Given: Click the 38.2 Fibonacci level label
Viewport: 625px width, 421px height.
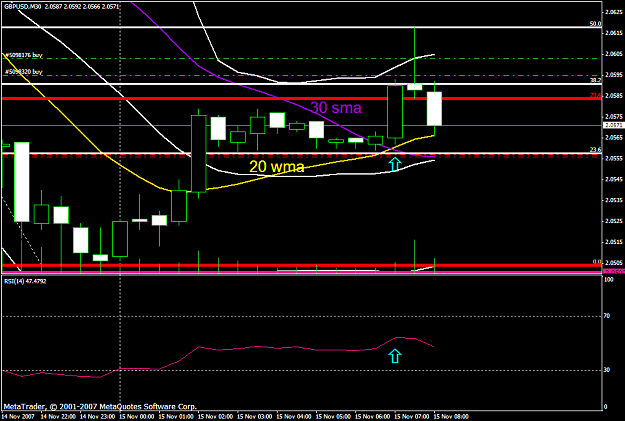Looking at the screenshot, I should coord(595,80).
